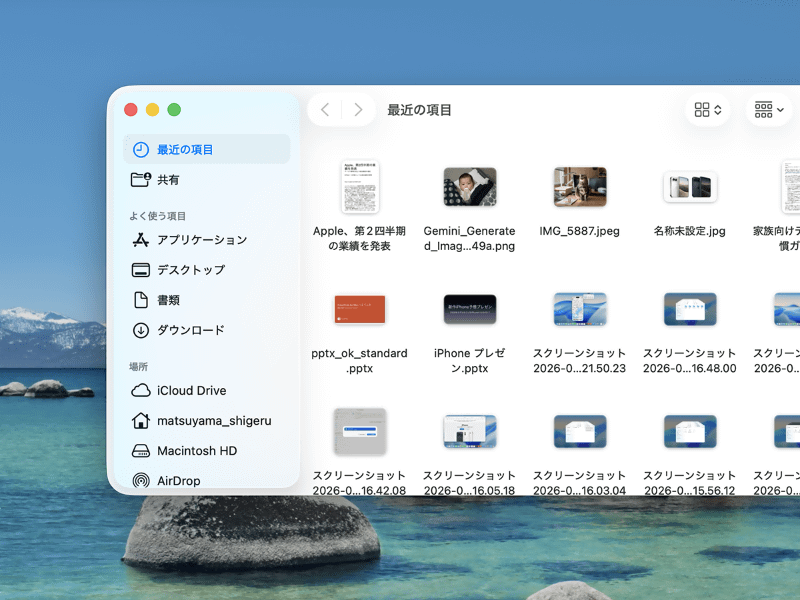The width and height of the screenshot is (800, 600).
Task: Select screenshot ending 16.05.18
Action: (x=470, y=432)
